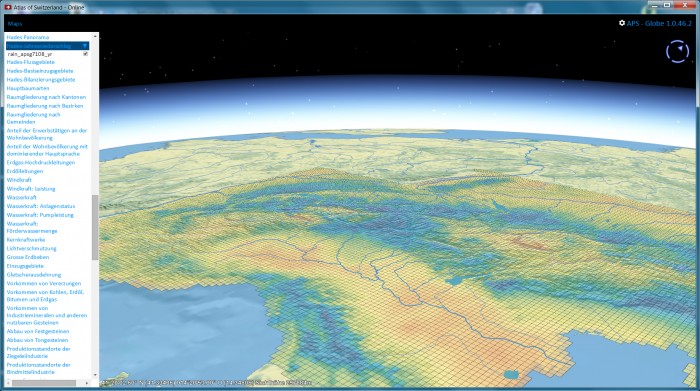Select the Hades Panorama map
Image resolution: width=700 pixels, height=391 pixels.
28,37
